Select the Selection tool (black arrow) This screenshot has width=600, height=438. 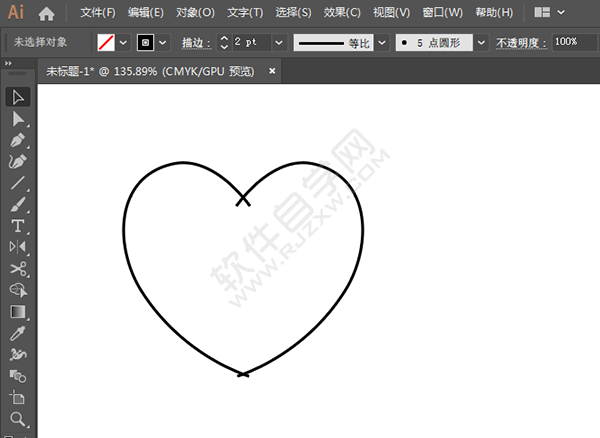(18, 97)
